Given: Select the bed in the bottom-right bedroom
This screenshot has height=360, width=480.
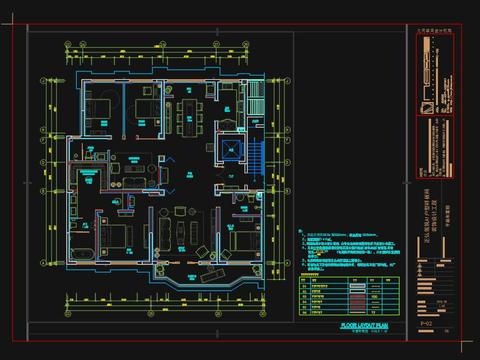Looking at the screenshot, I should pyautogui.click(x=245, y=241).
